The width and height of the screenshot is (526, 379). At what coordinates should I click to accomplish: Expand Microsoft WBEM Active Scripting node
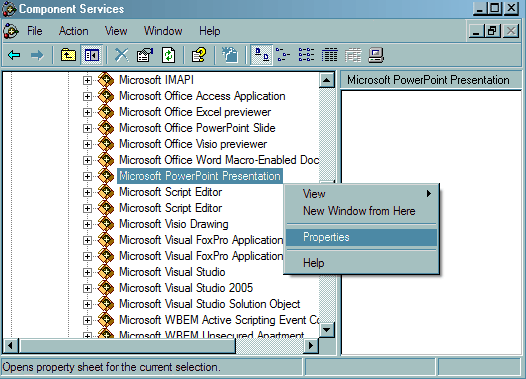pyautogui.click(x=87, y=320)
